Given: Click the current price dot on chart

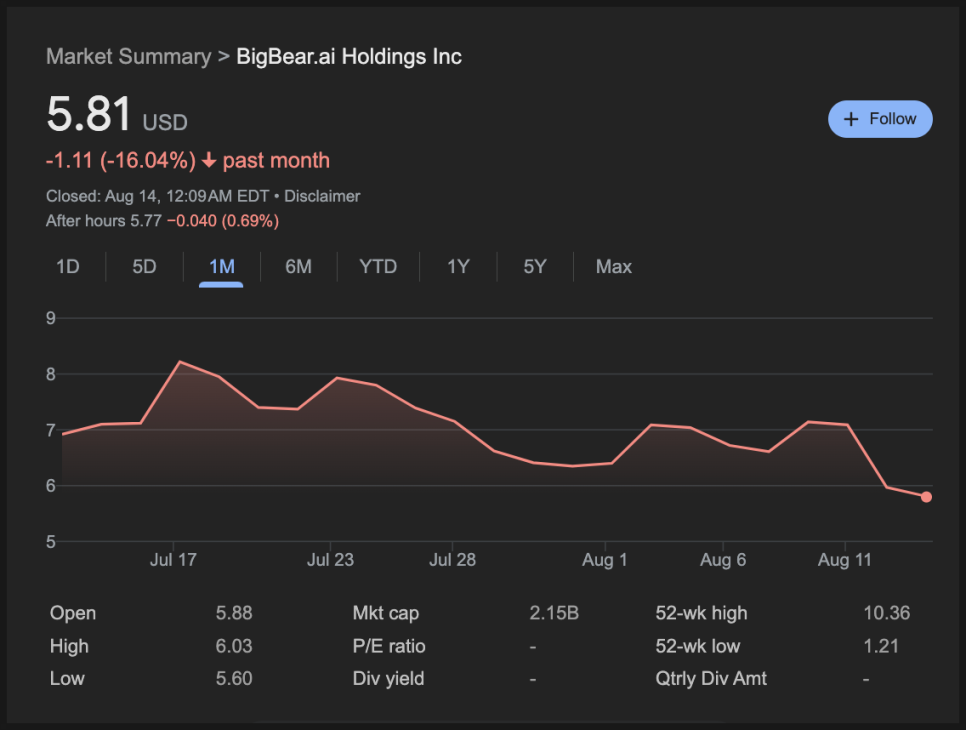Looking at the screenshot, I should (926, 497).
